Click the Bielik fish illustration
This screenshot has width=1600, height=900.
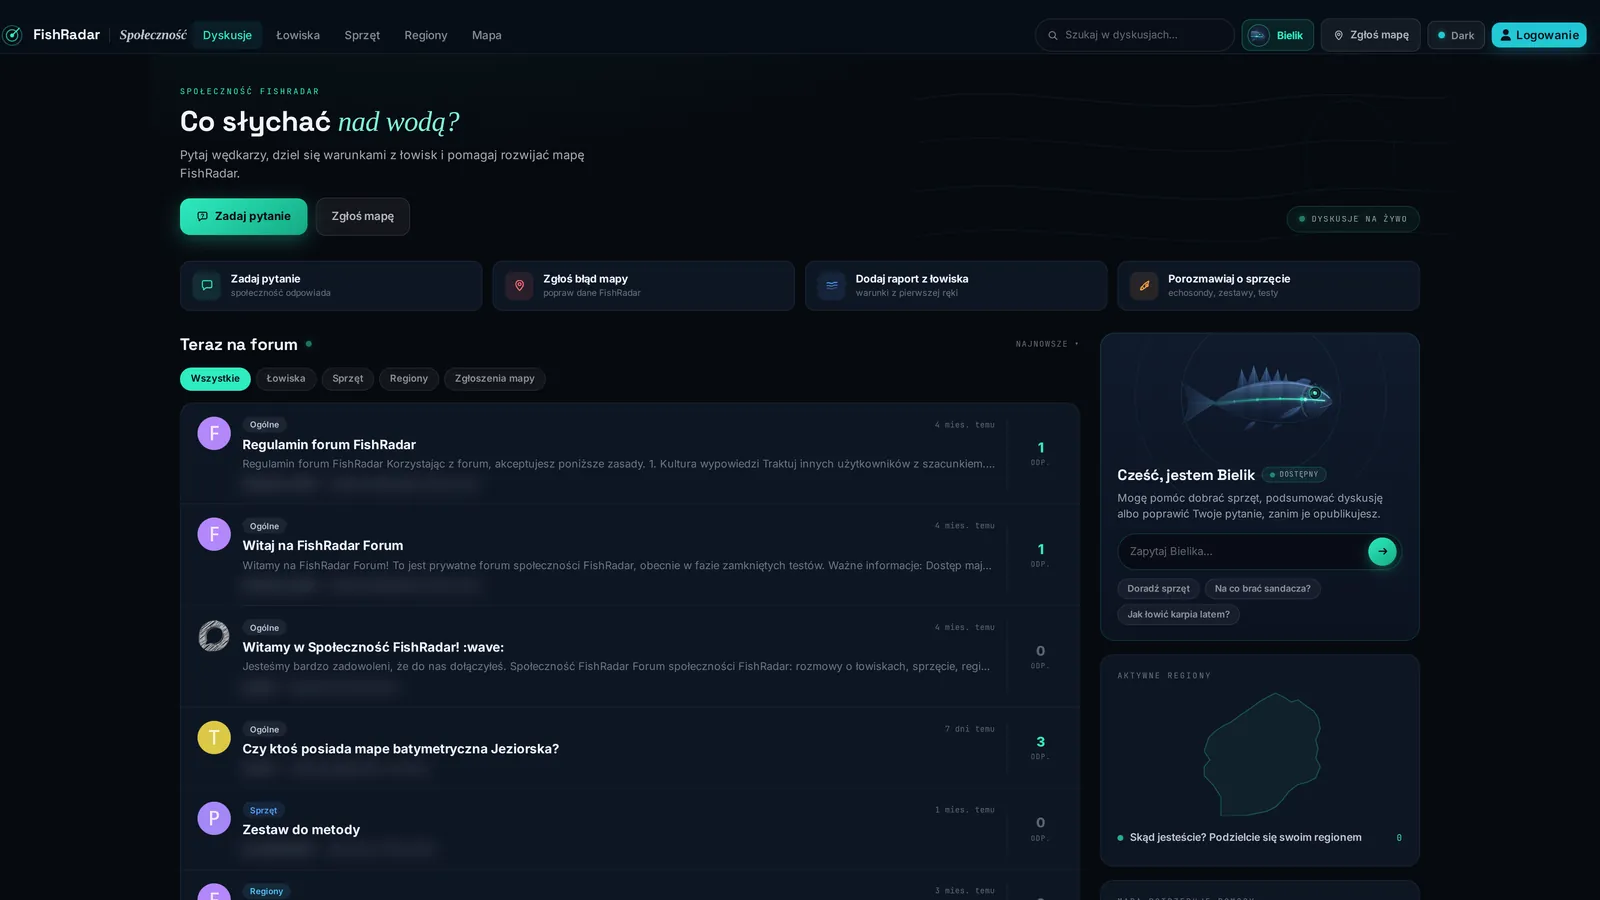[x=1260, y=396]
